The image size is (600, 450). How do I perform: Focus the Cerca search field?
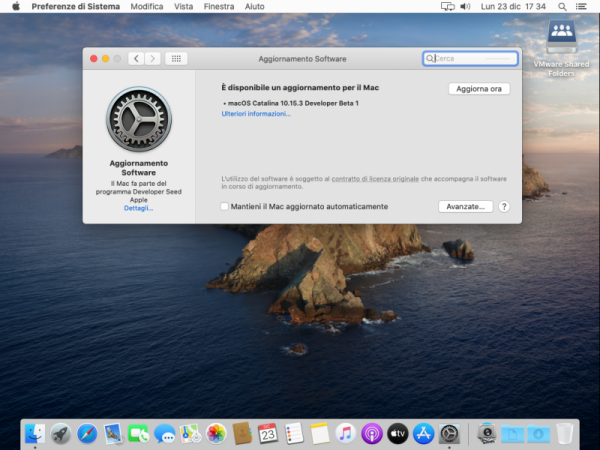pos(470,59)
